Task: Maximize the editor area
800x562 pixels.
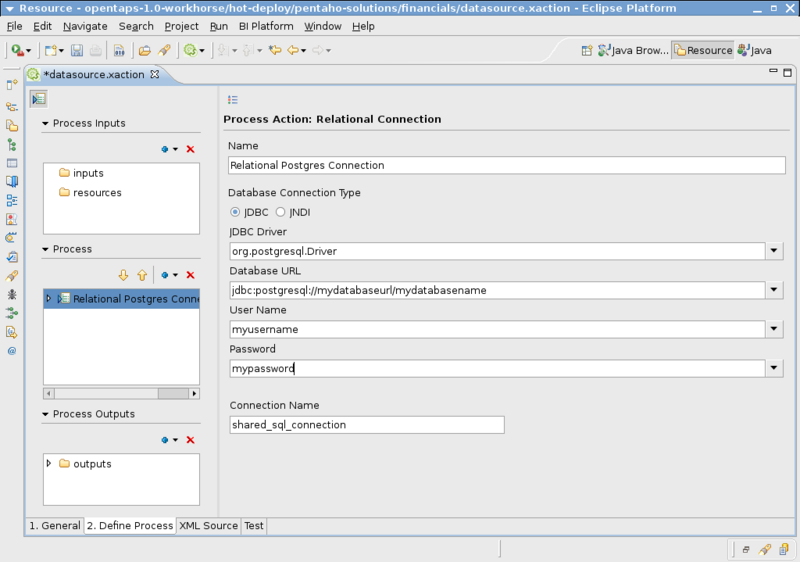Action: tap(787, 73)
